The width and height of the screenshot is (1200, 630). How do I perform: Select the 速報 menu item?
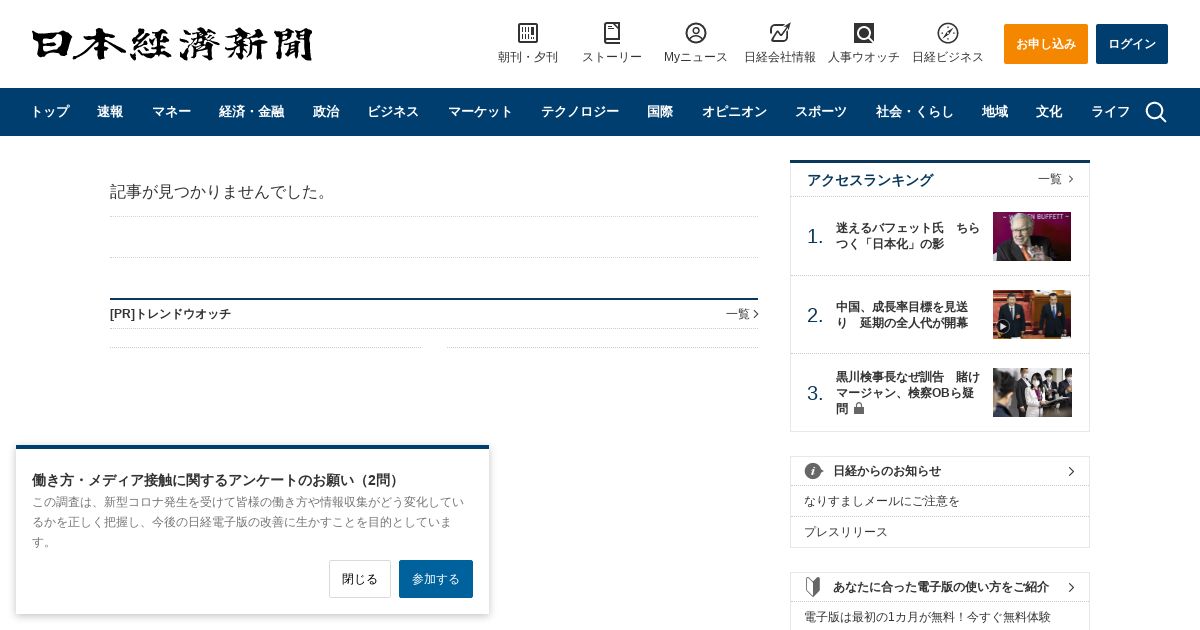[x=110, y=112]
